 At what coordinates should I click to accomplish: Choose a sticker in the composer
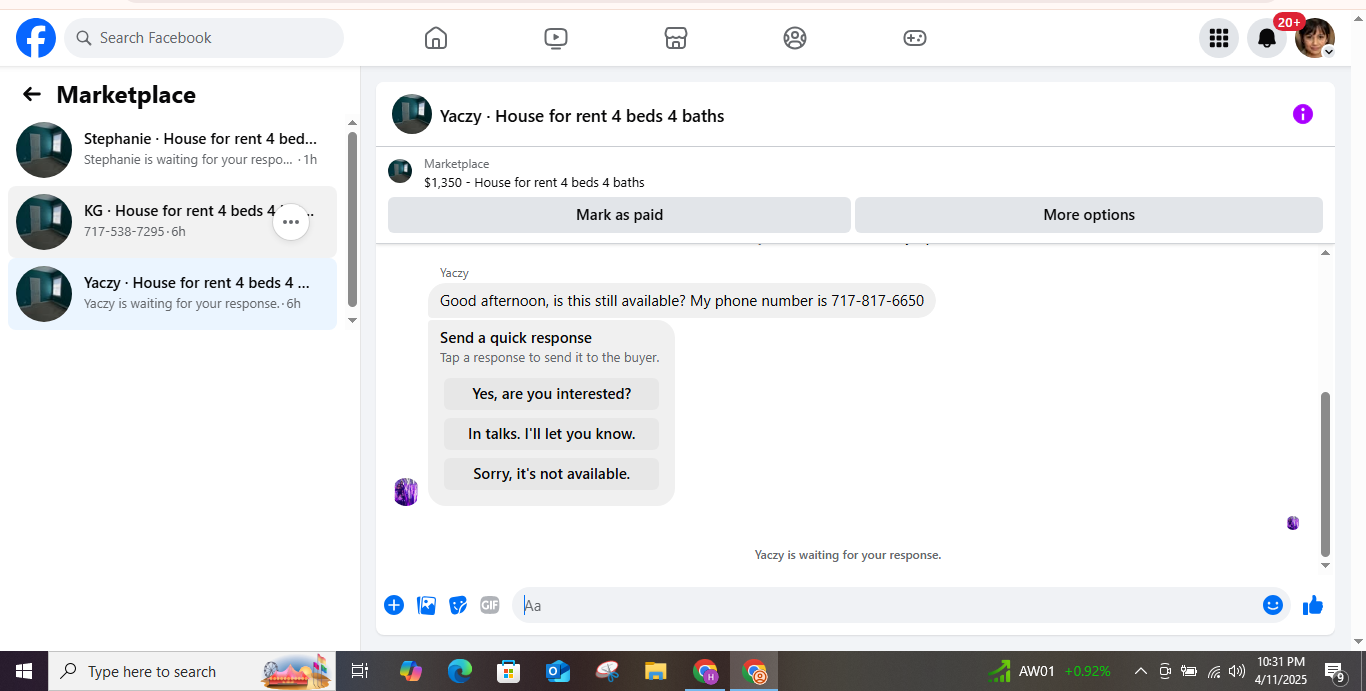point(458,605)
